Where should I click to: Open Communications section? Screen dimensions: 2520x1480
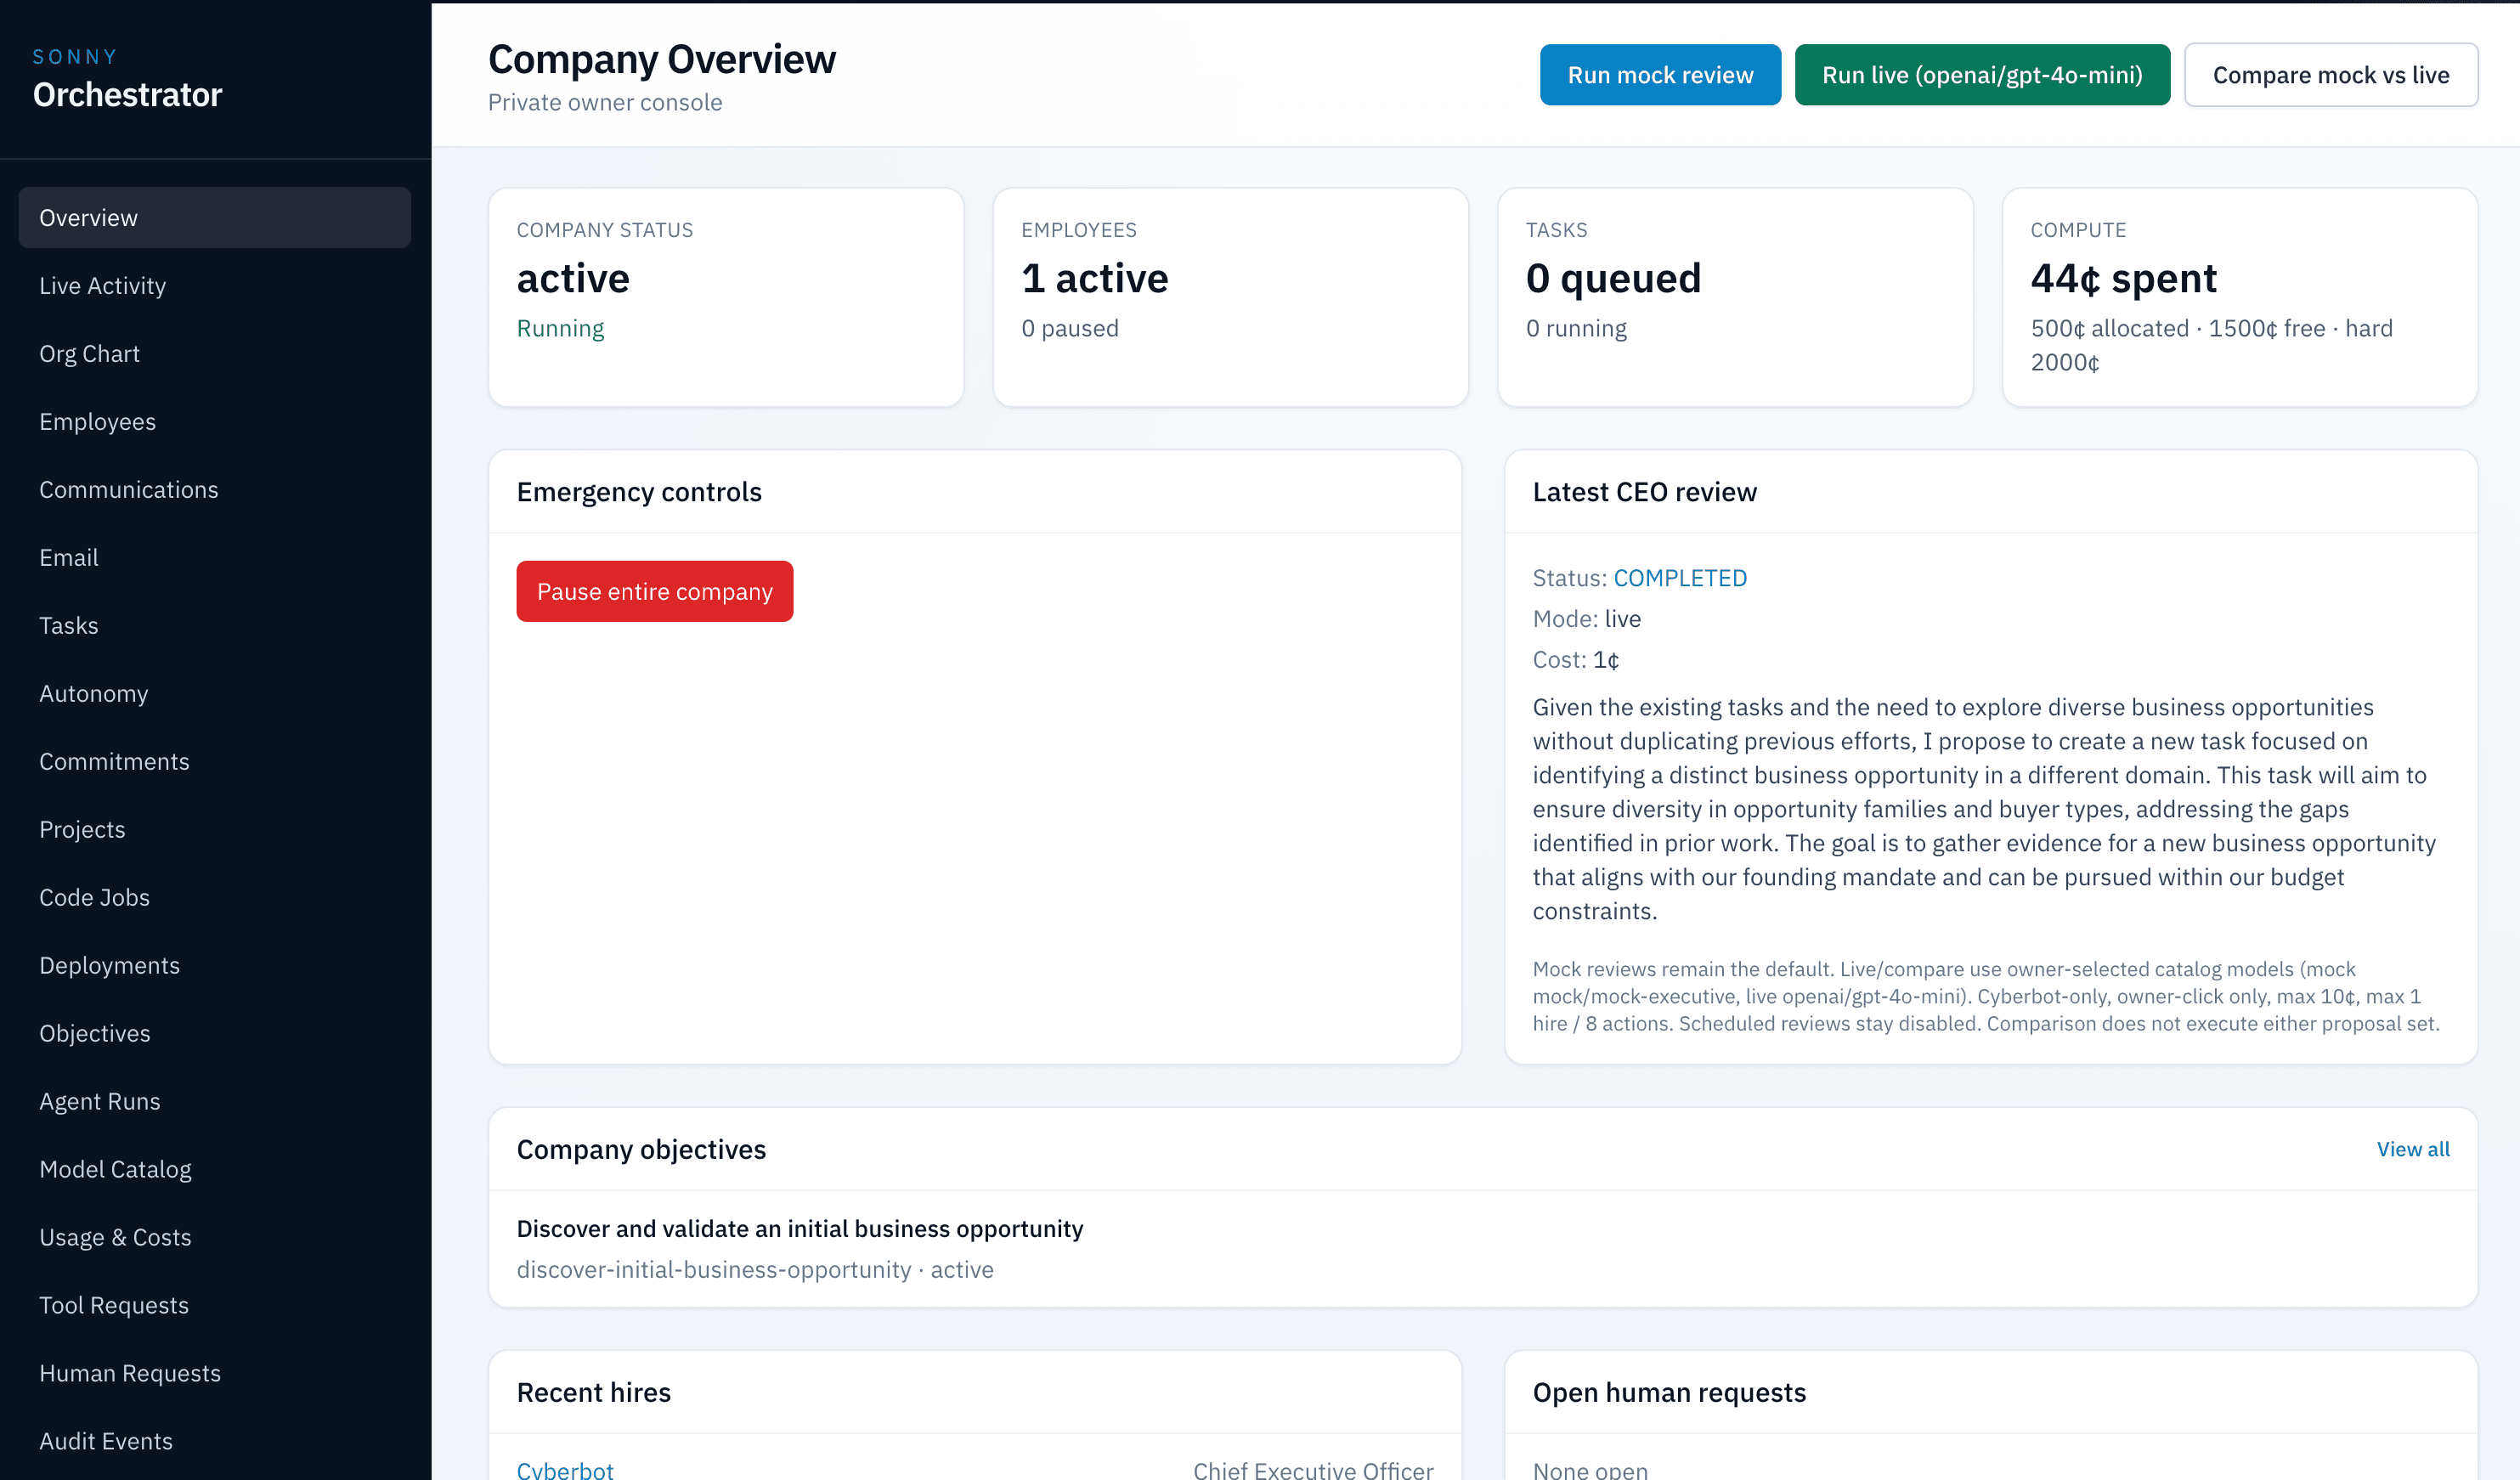tap(214, 489)
